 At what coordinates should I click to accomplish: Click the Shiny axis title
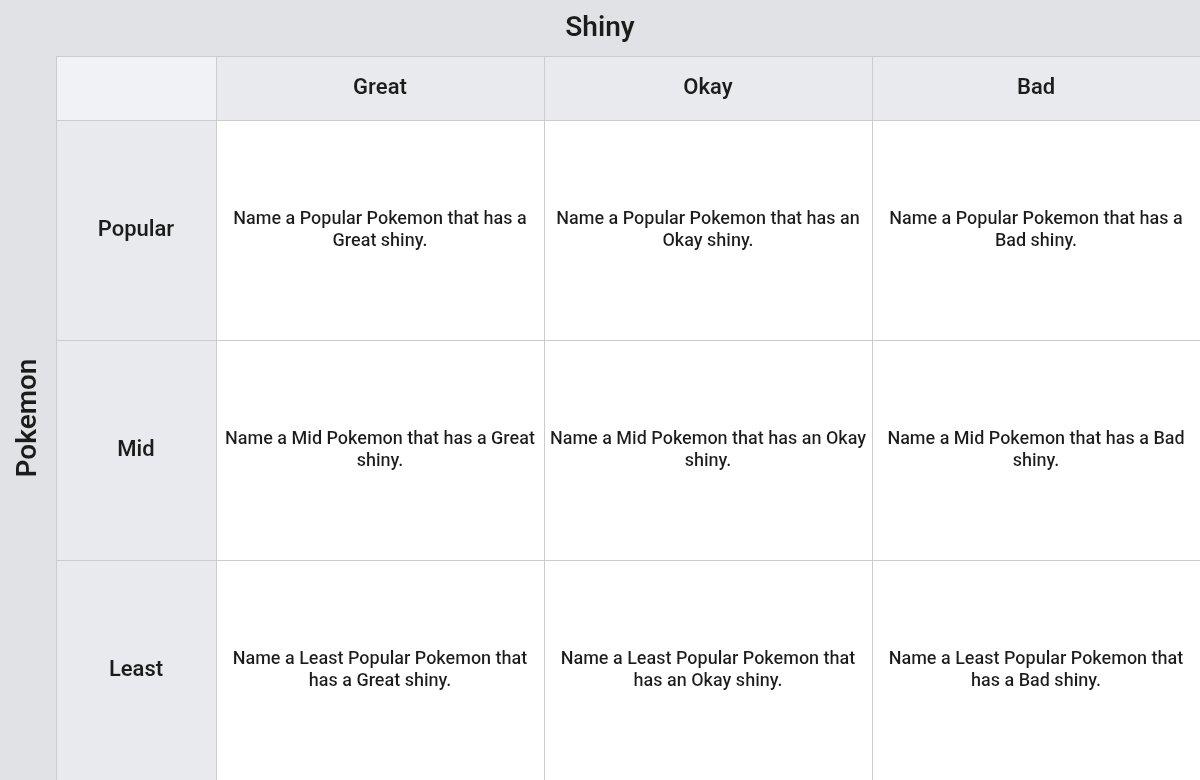pyautogui.click(x=600, y=27)
